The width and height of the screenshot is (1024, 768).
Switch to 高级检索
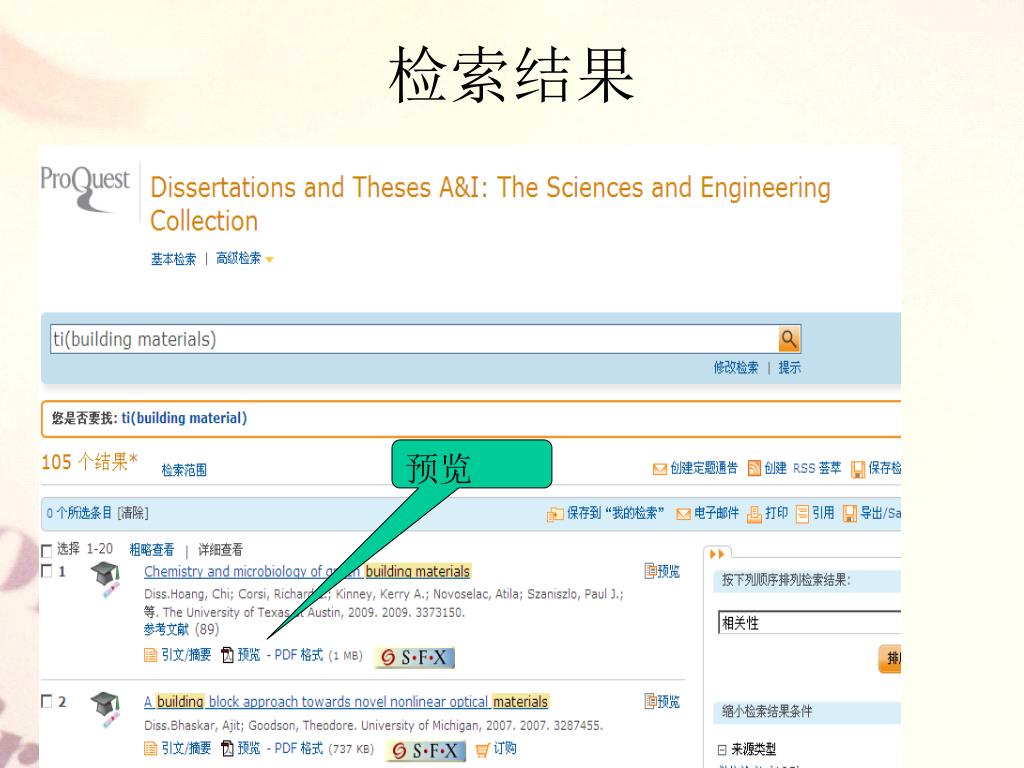pyautogui.click(x=238, y=258)
